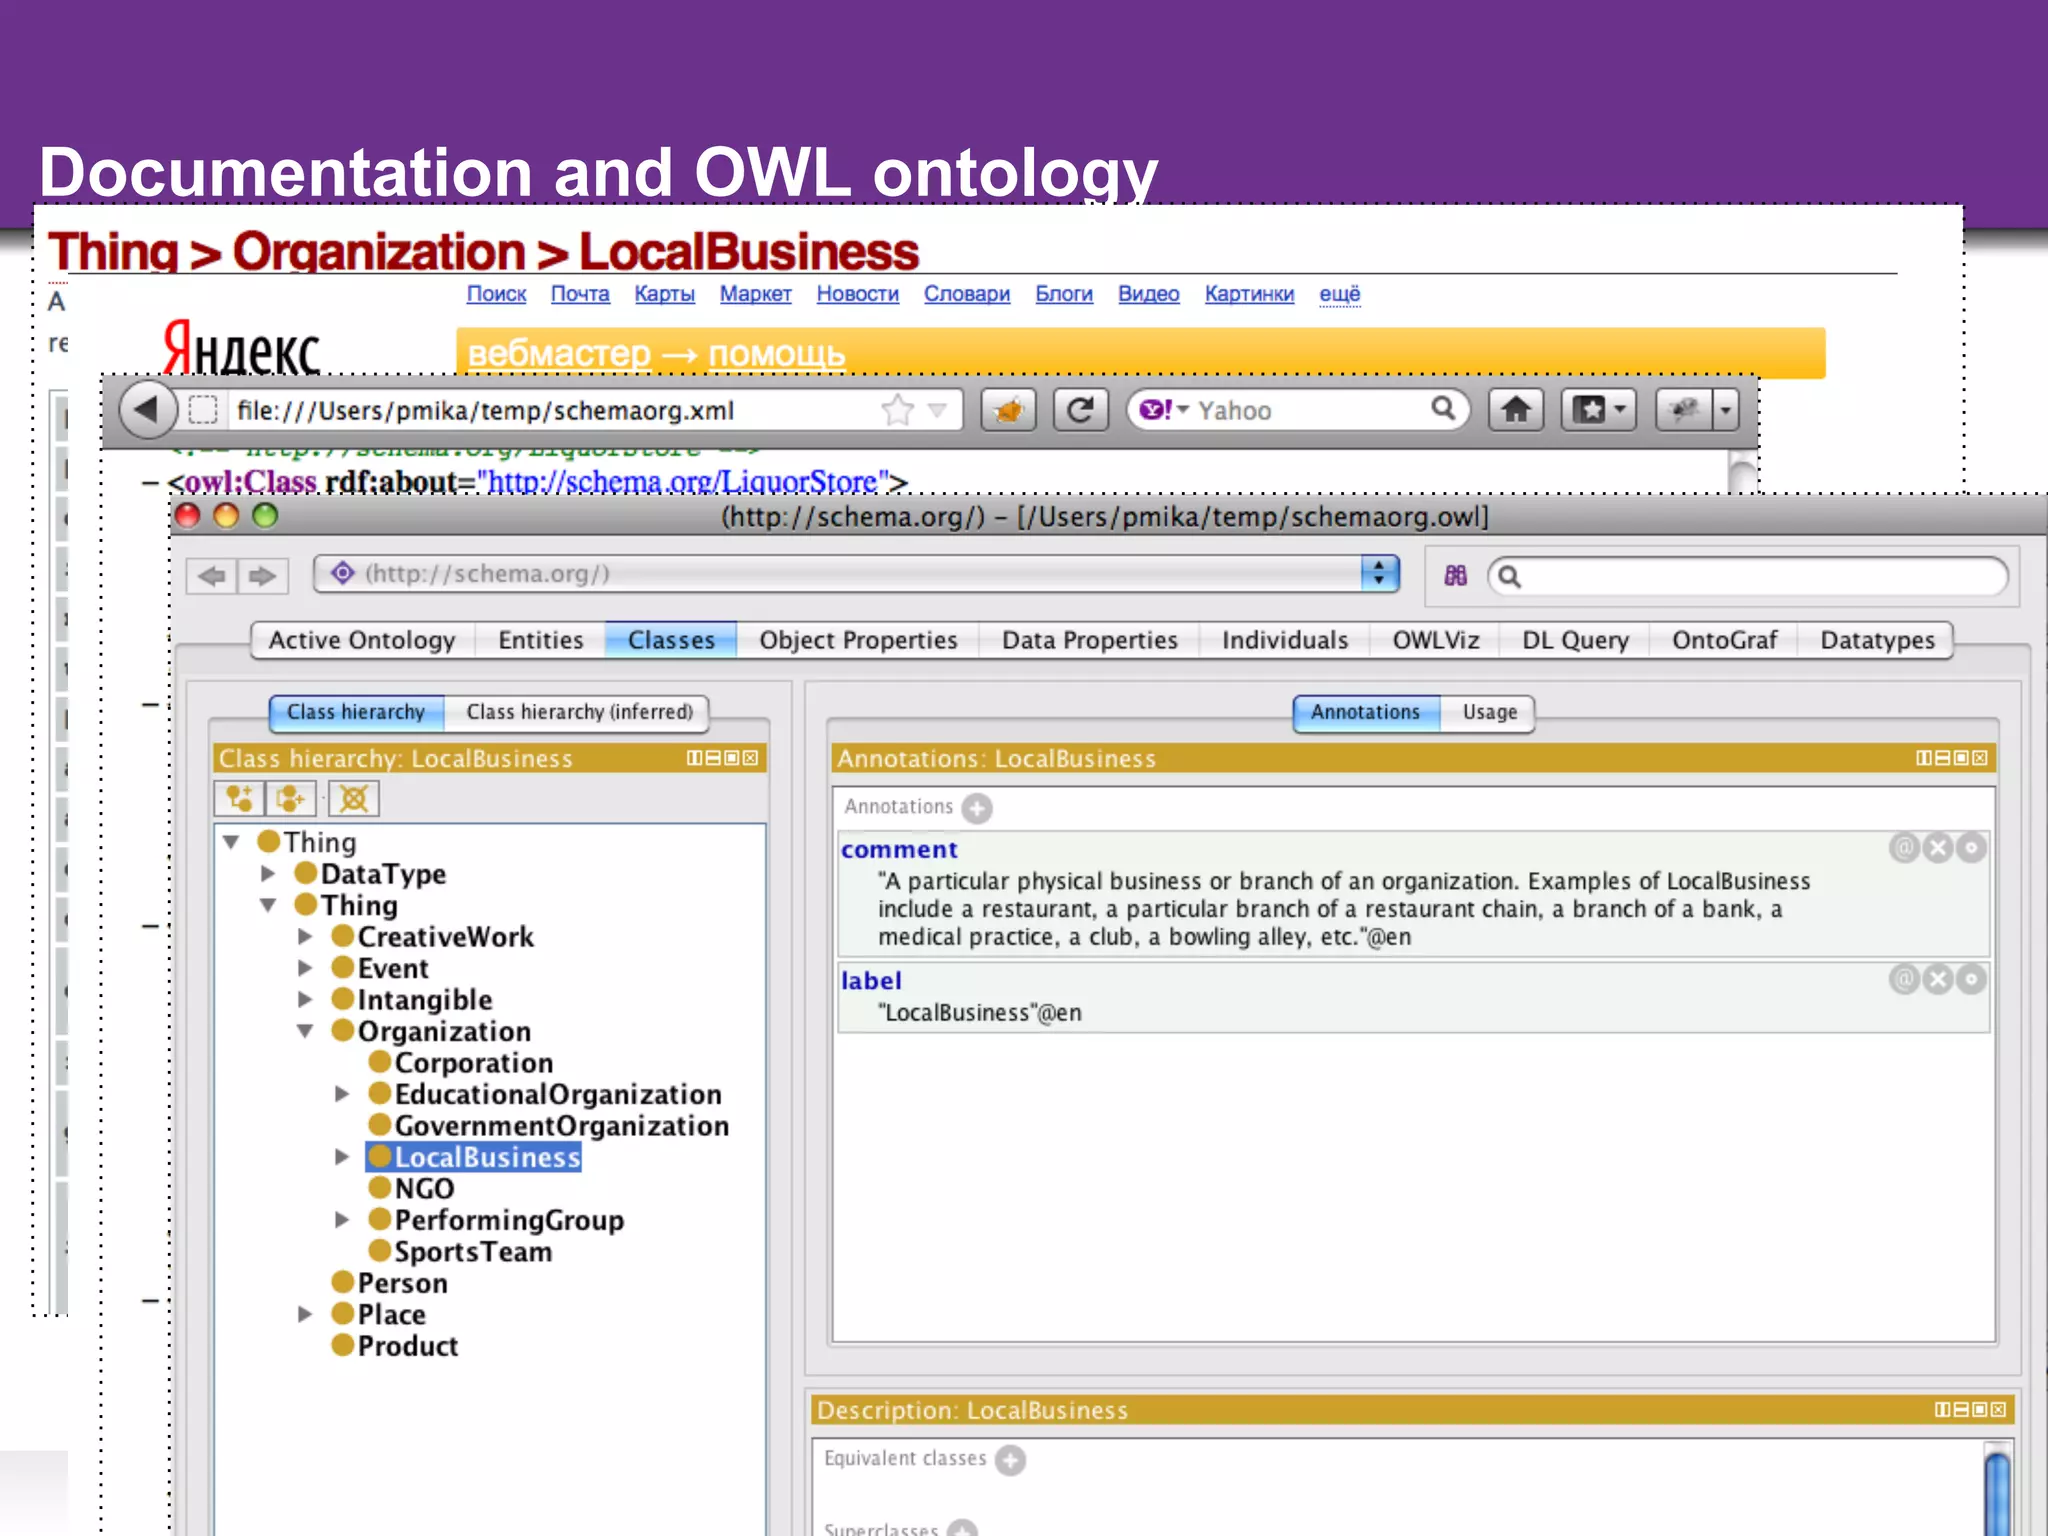Switch to the Entities tab
The width and height of the screenshot is (2048, 1536).
pos(540,640)
